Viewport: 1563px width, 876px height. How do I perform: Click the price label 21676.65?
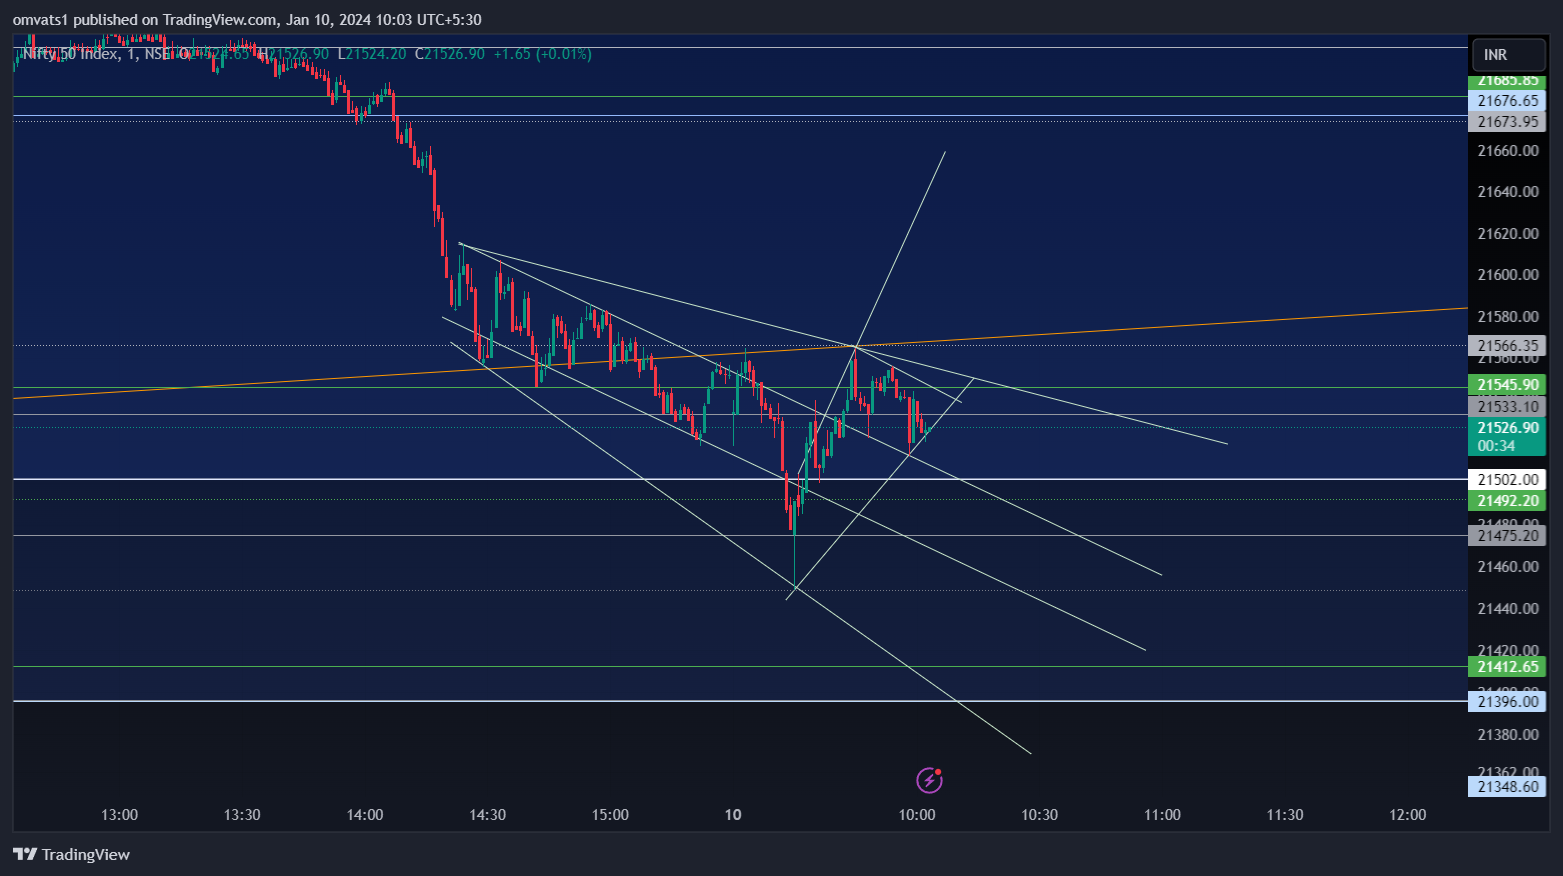coord(1507,101)
